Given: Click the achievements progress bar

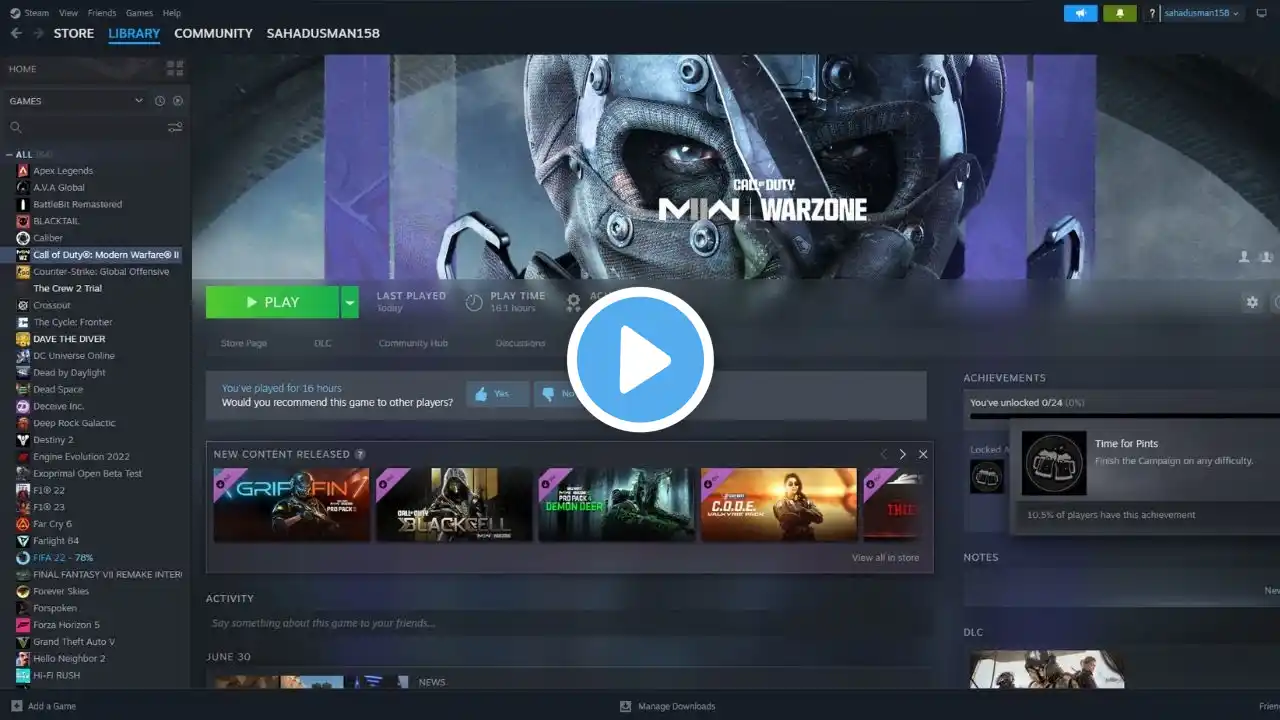Looking at the screenshot, I should click(1124, 416).
